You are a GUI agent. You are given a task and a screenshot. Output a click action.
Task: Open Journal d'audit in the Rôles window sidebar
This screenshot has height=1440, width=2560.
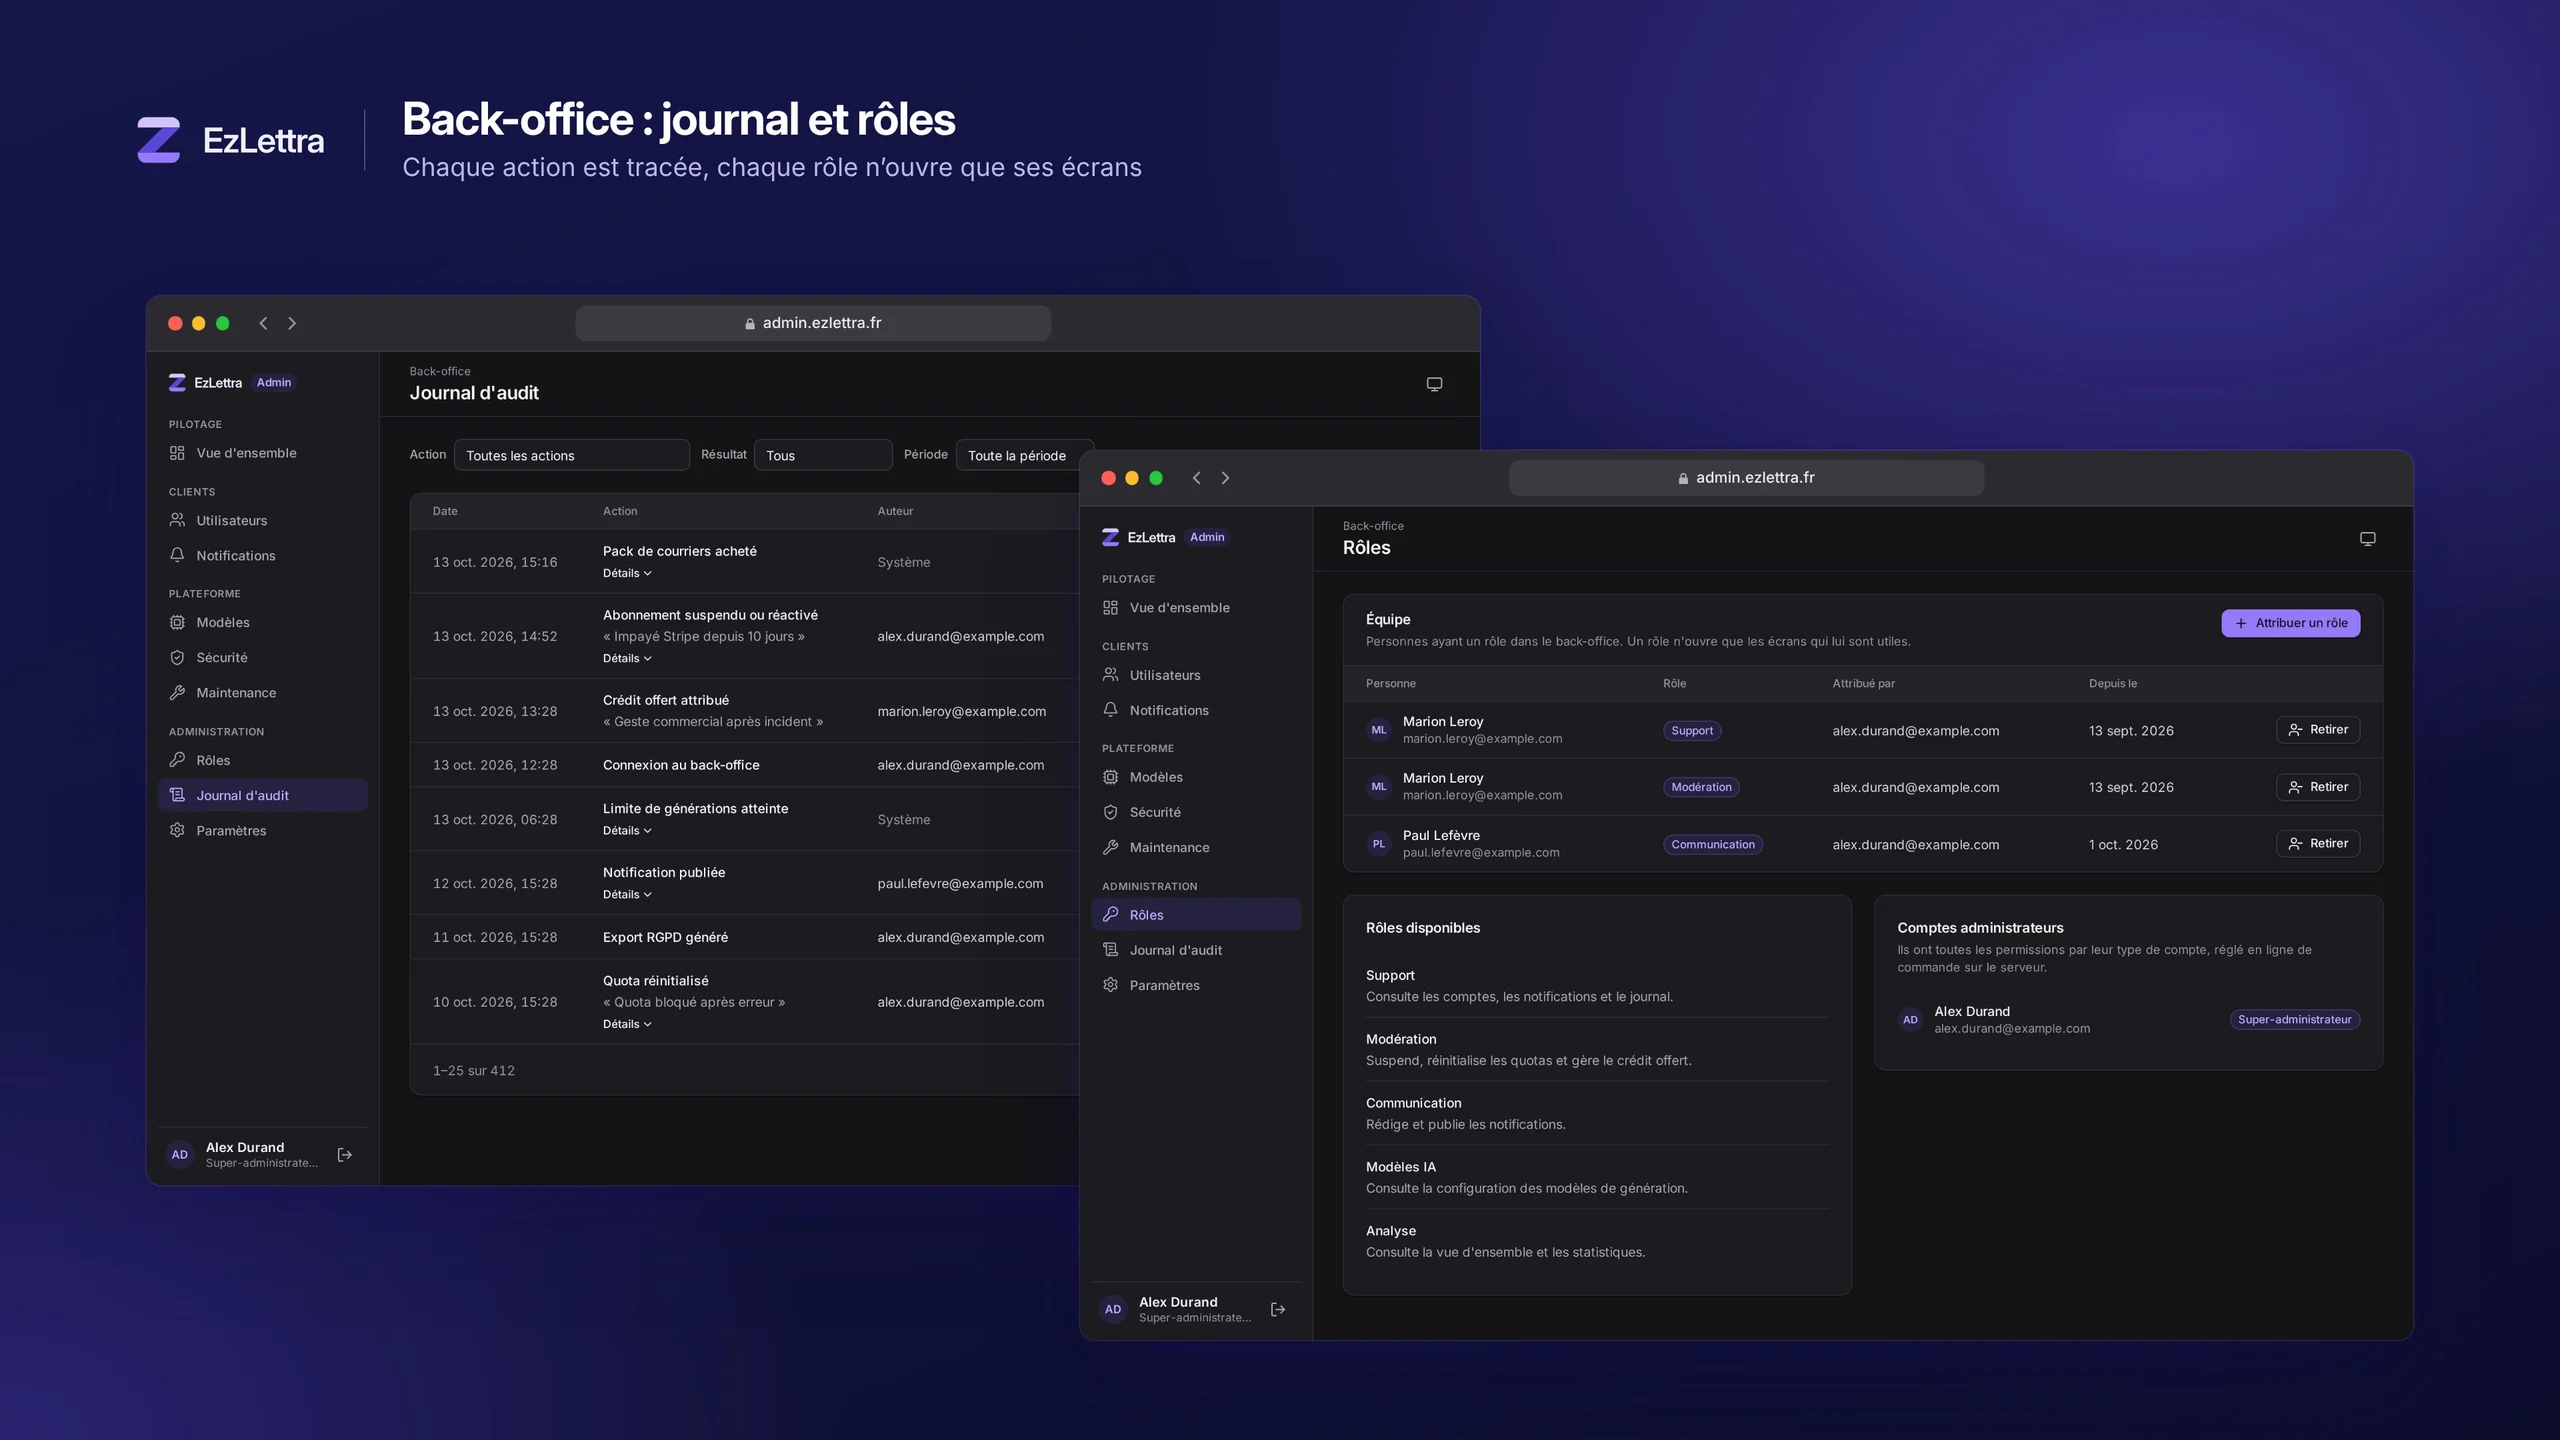(x=1196, y=950)
